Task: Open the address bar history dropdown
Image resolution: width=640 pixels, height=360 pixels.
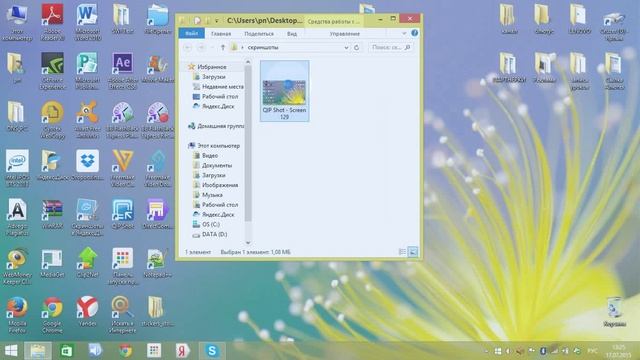Action: [x=346, y=47]
